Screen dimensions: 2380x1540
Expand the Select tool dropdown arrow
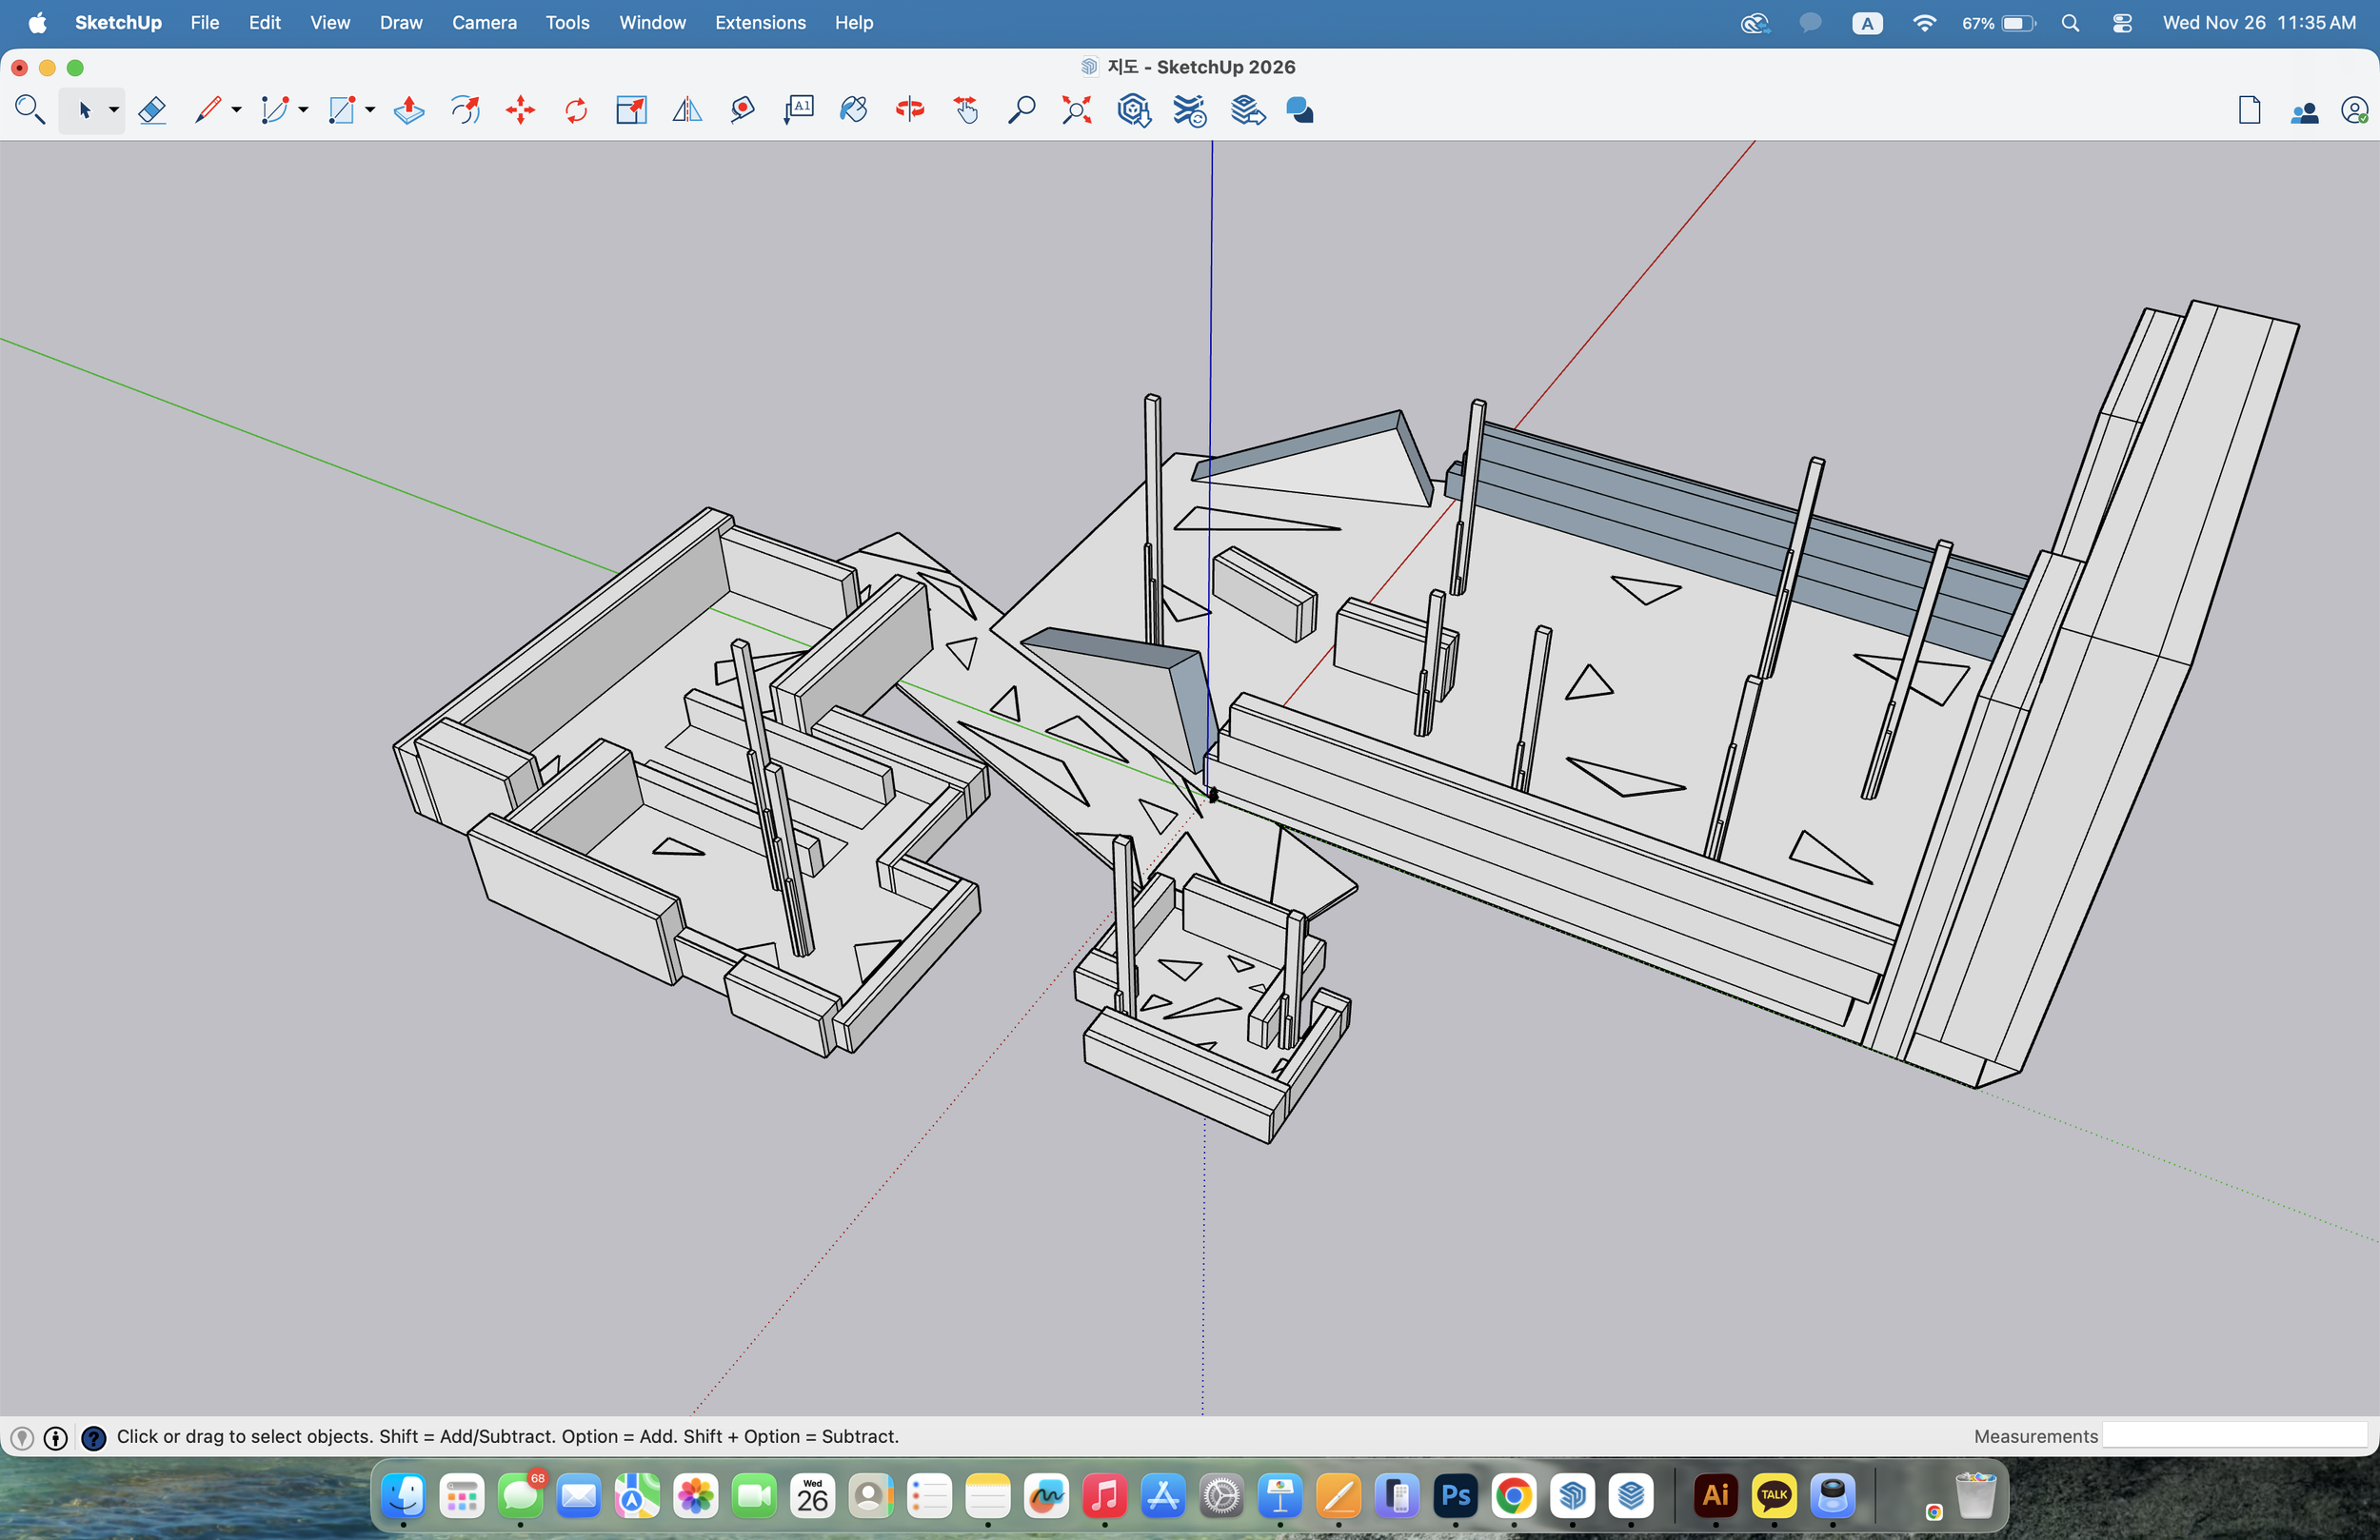tap(114, 110)
